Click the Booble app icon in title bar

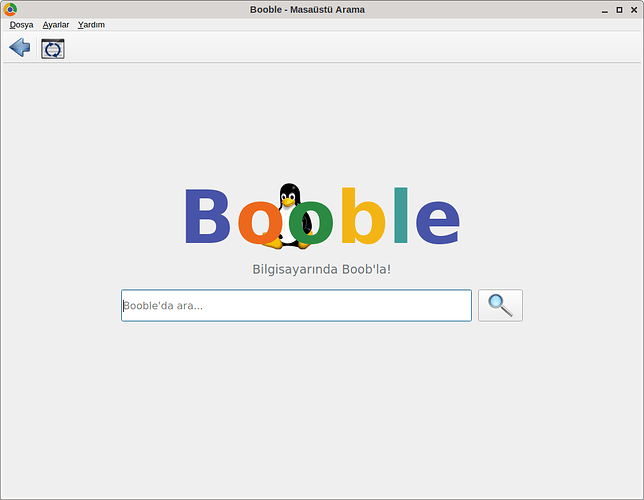click(x=10, y=10)
